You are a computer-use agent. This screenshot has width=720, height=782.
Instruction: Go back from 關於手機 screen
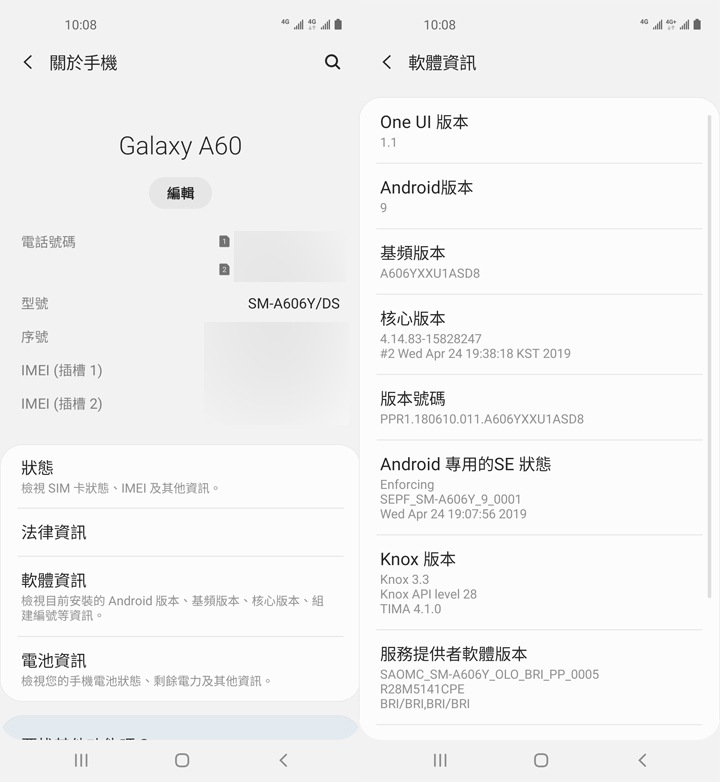pyautogui.click(x=28, y=62)
